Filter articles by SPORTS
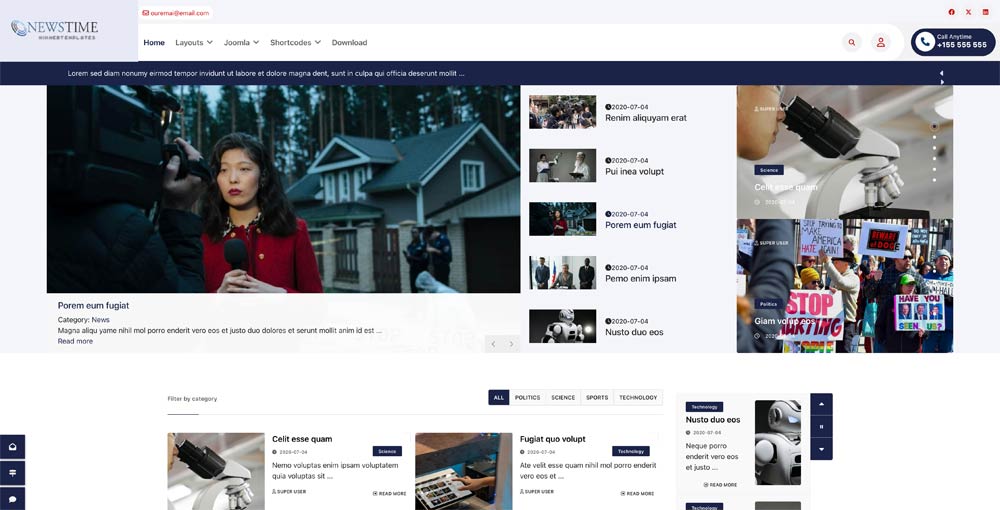Viewport: 1000px width, 510px height. (597, 397)
